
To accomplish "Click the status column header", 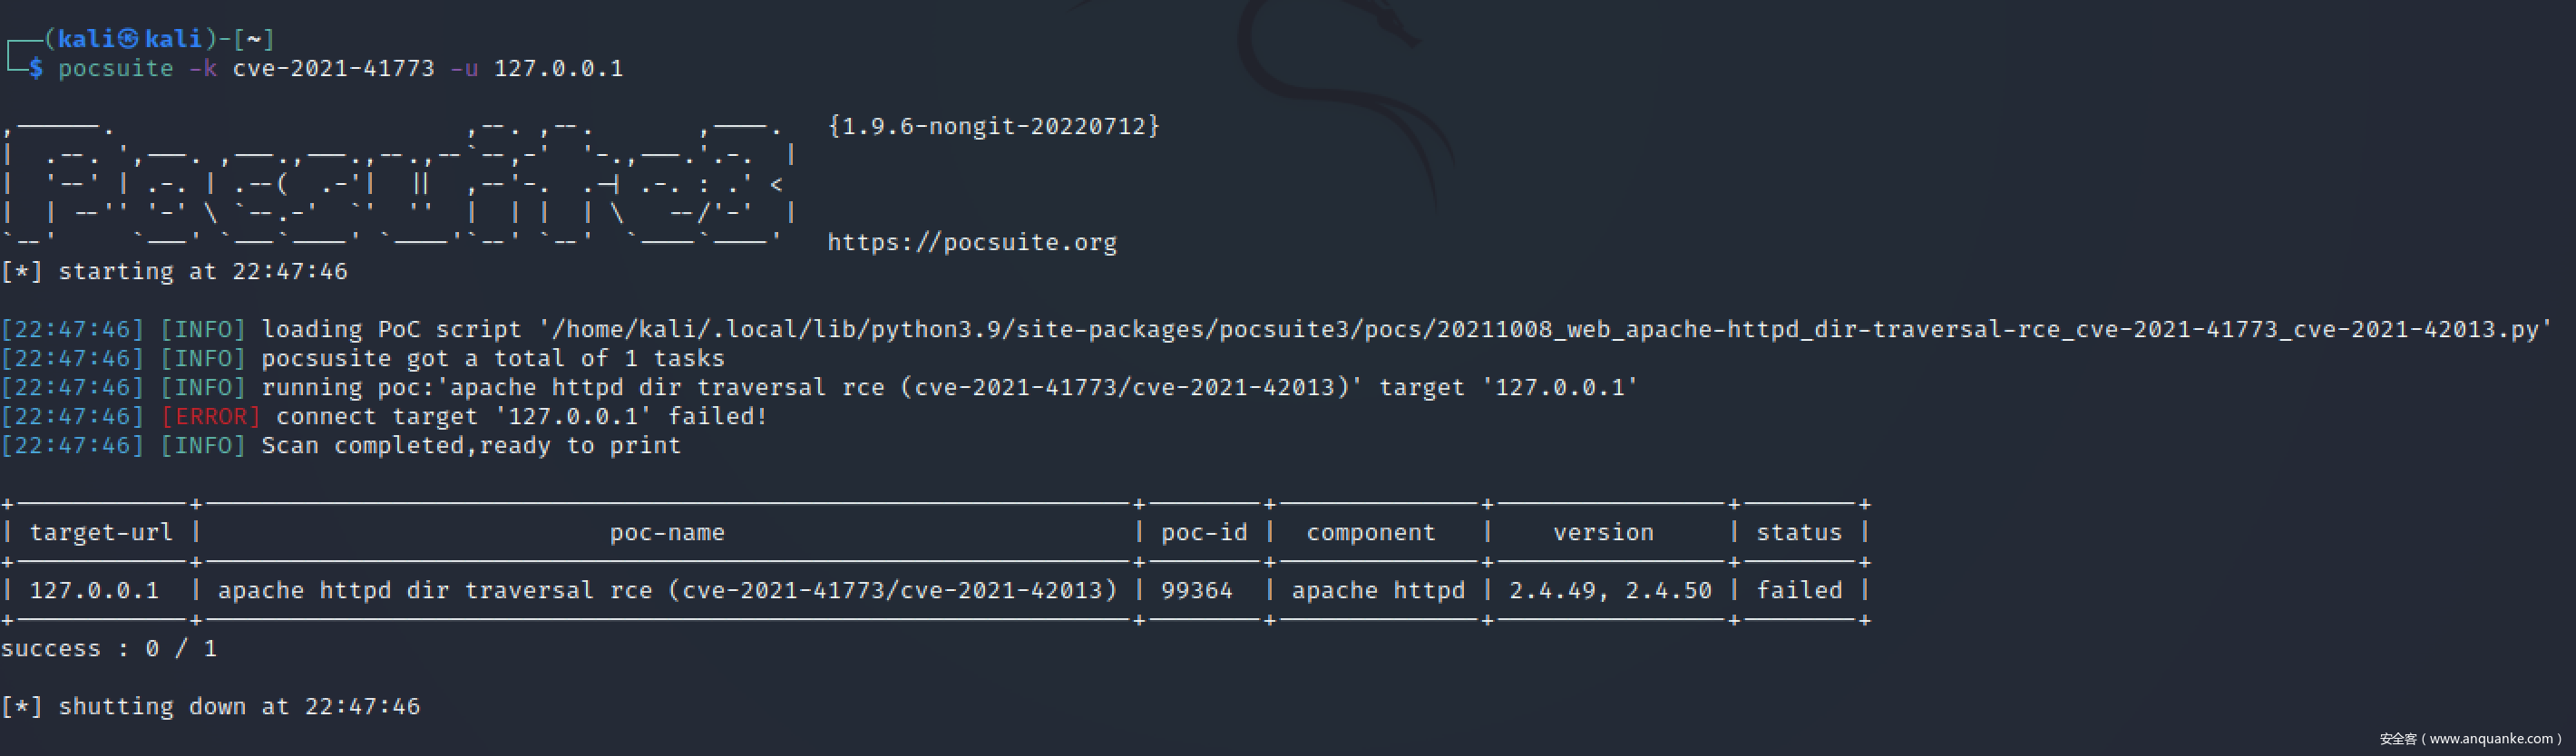I will [1798, 533].
